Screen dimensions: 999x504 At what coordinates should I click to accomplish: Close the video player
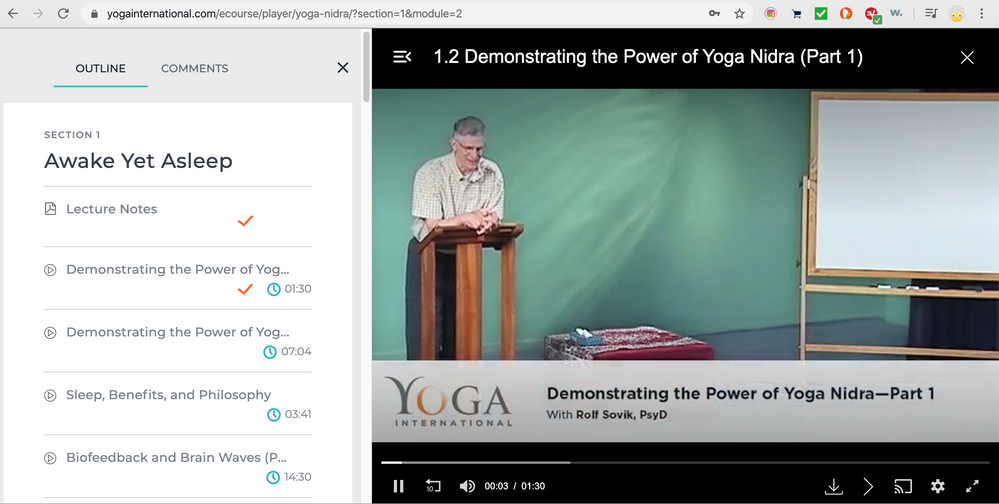pyautogui.click(x=967, y=57)
